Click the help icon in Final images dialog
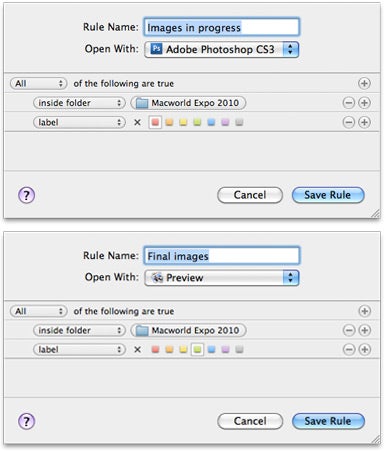 click(26, 421)
